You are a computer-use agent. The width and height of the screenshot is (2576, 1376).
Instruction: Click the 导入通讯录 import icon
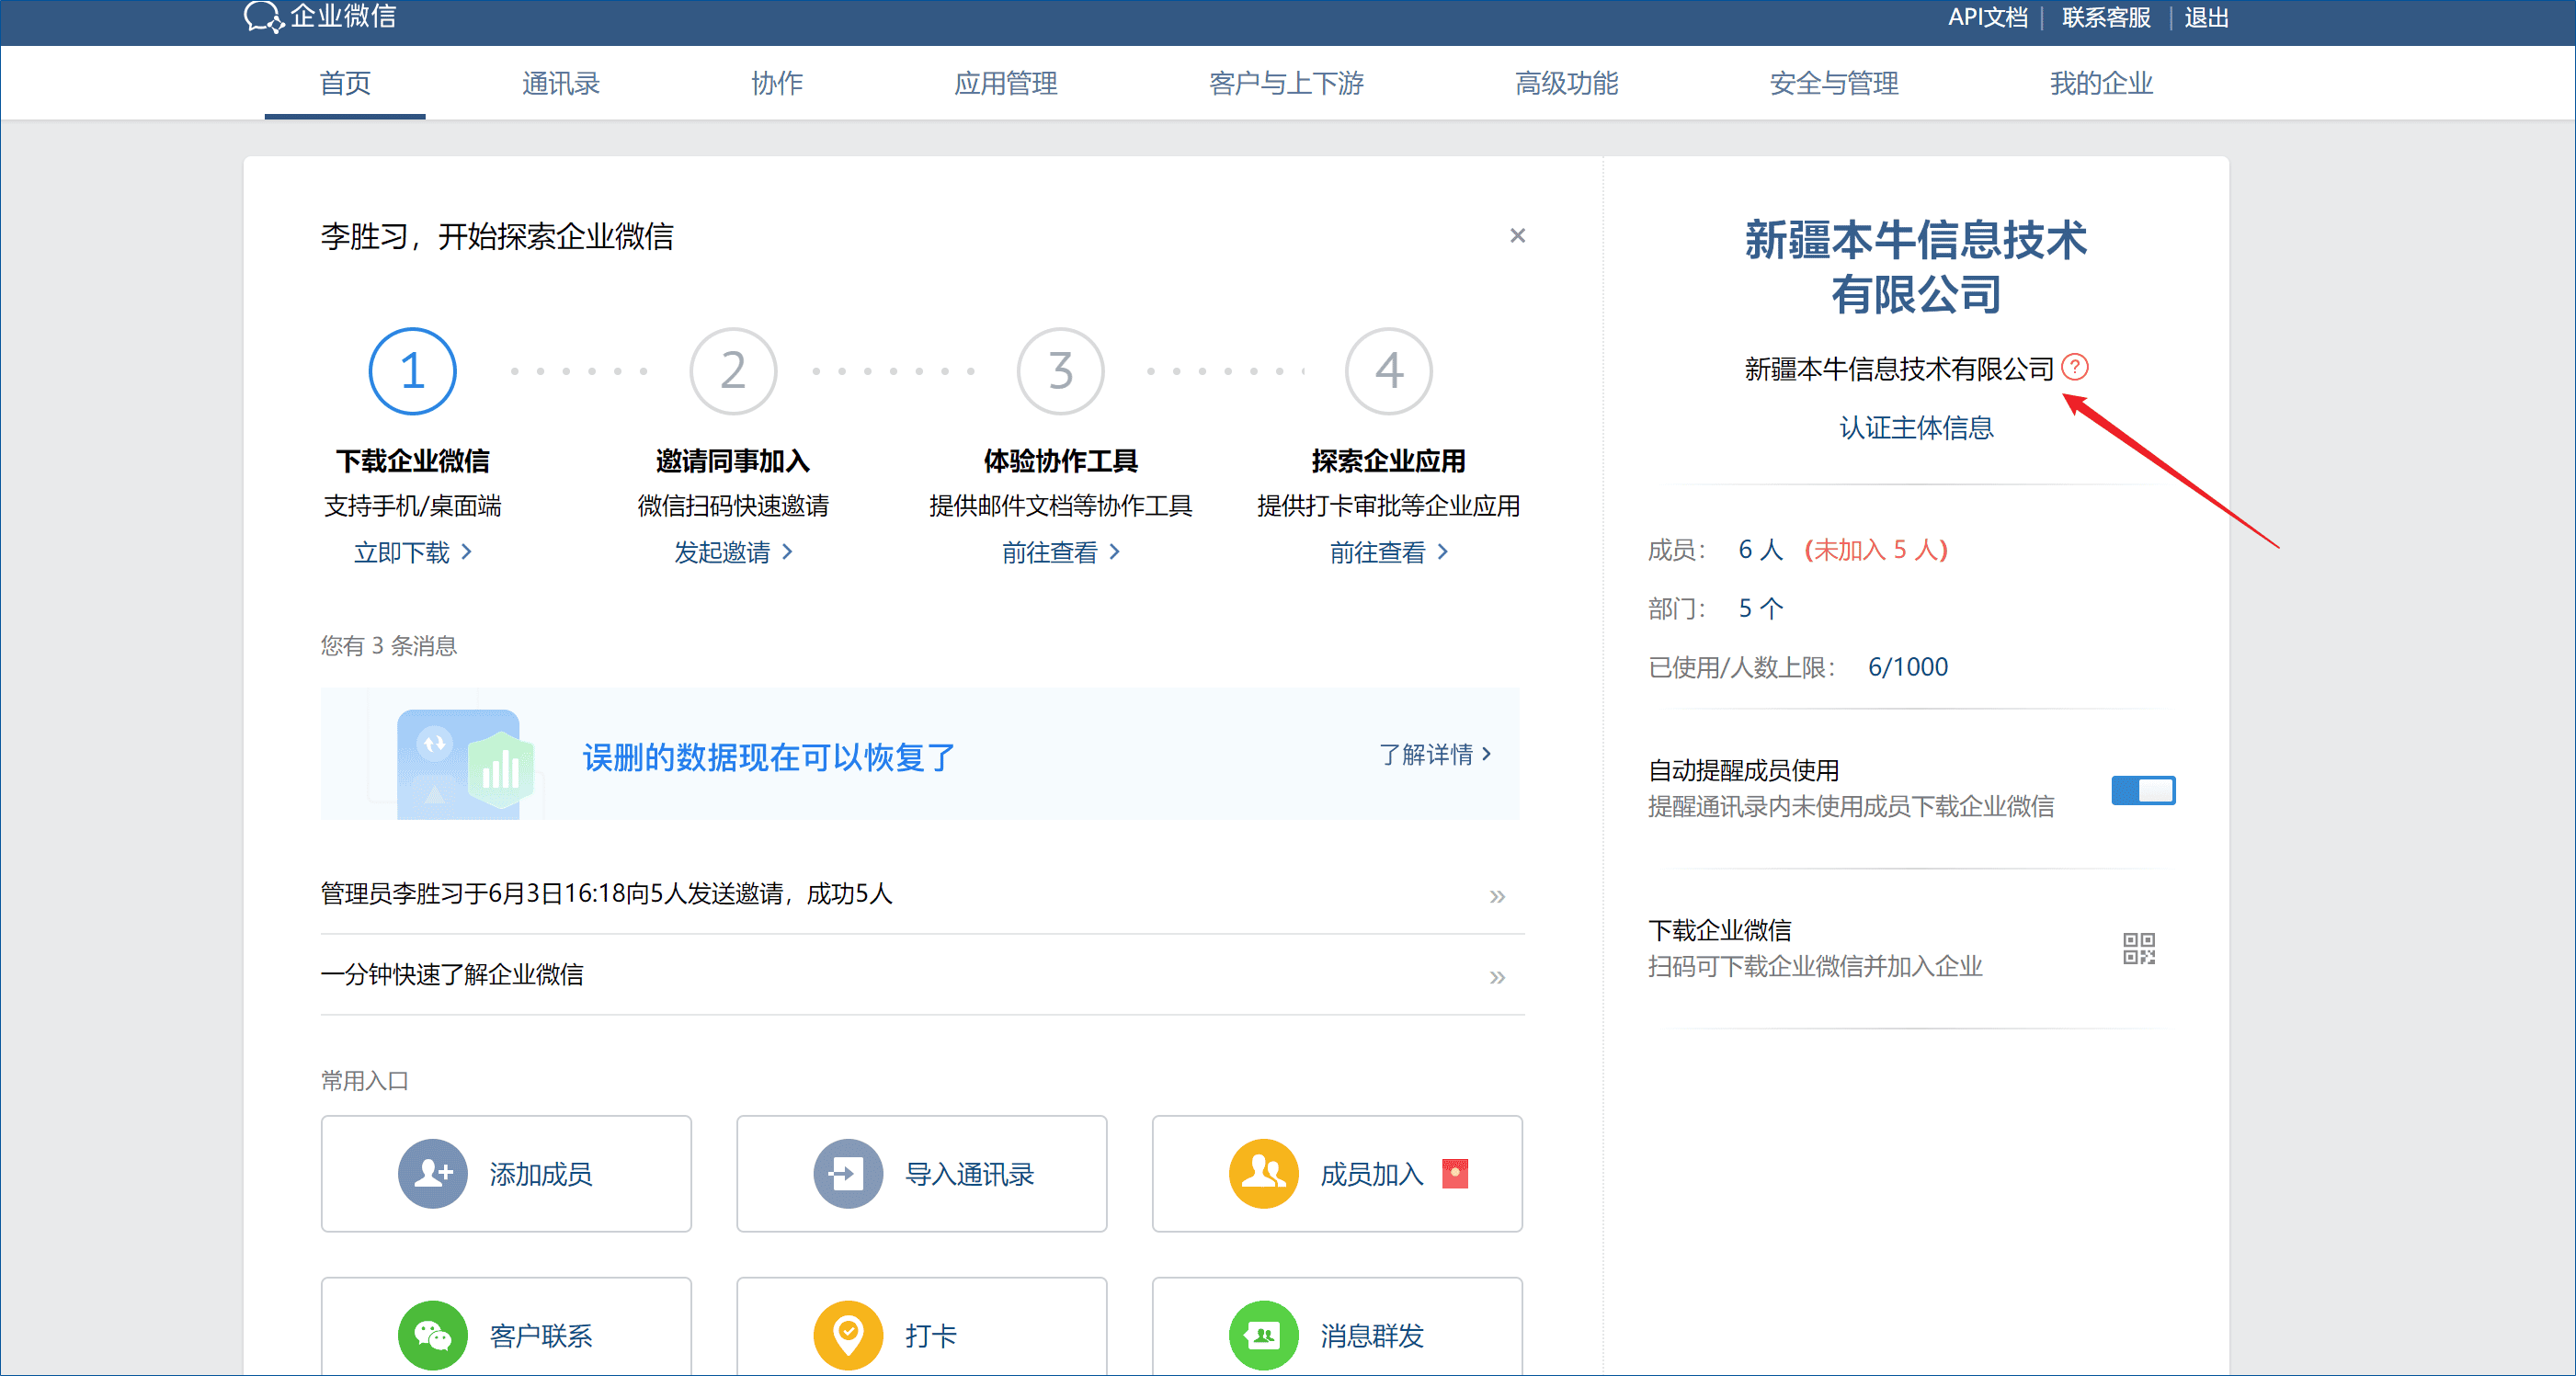click(847, 1173)
